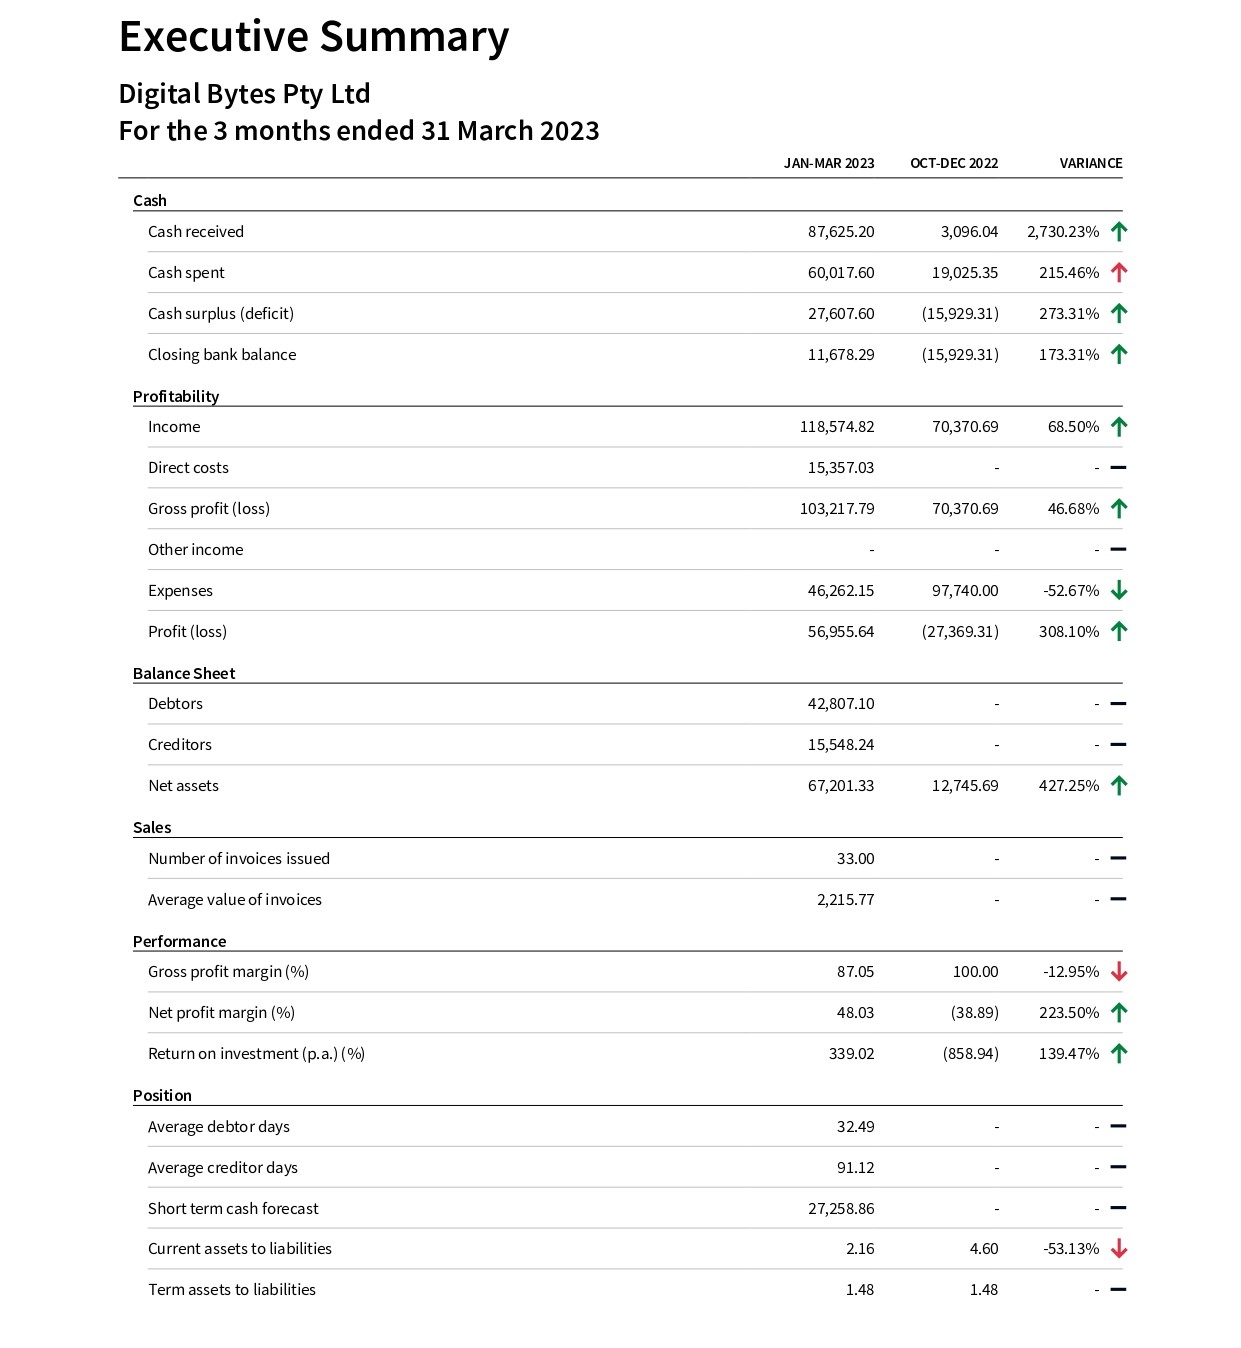Click the Balance Sheet section heading
The width and height of the screenshot is (1241, 1348).
184,673
